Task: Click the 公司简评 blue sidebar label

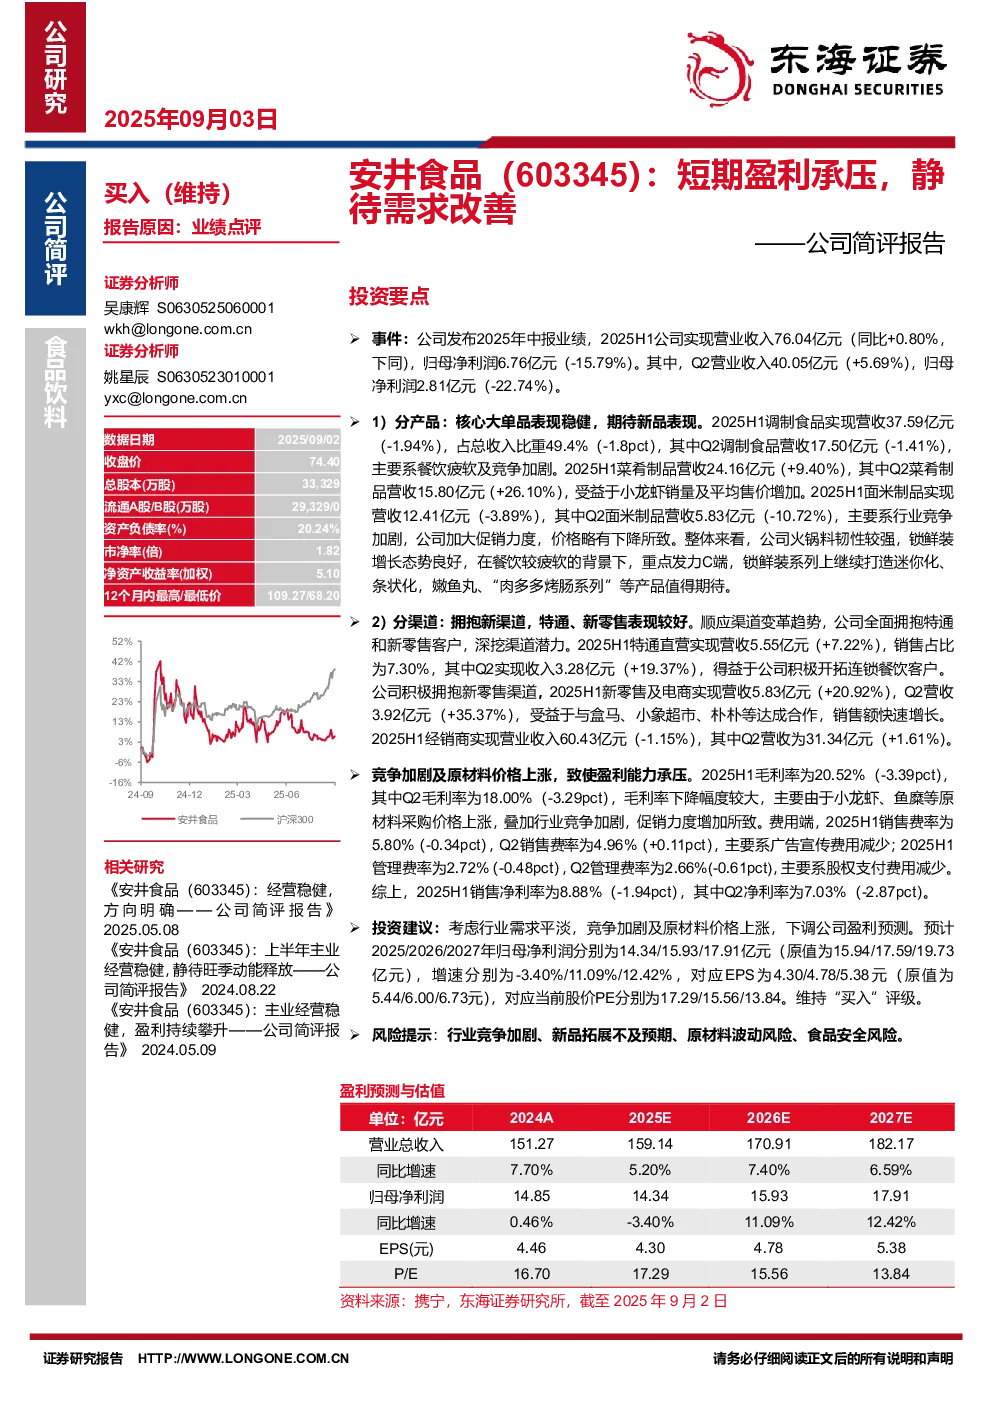Action: tap(56, 238)
